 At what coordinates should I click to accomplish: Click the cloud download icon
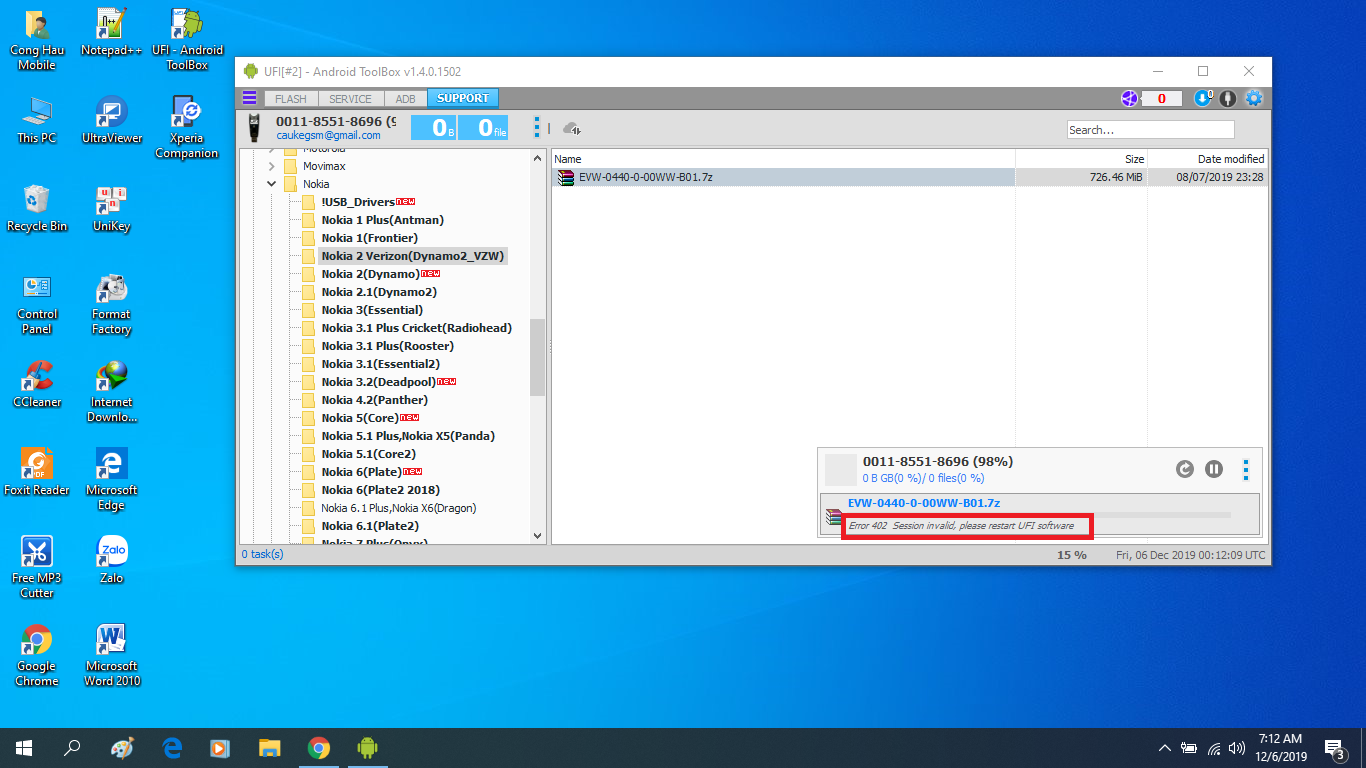click(x=573, y=128)
